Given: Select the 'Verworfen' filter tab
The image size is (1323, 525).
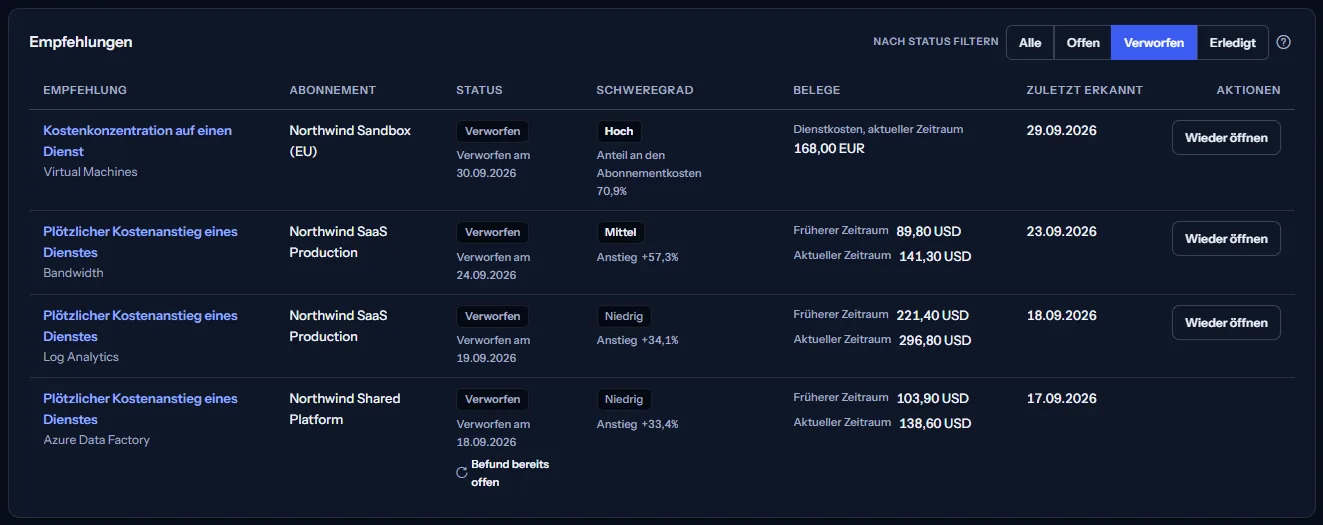Looking at the screenshot, I should pos(1154,43).
